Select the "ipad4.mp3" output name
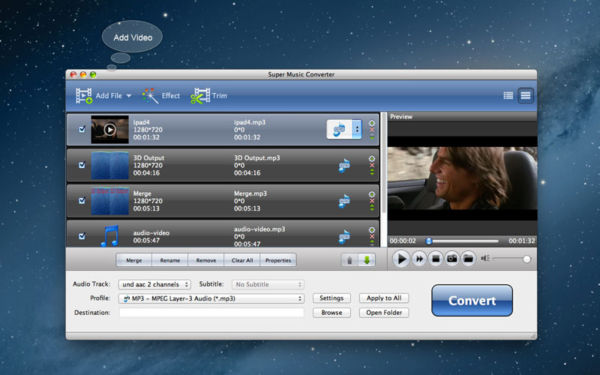 [249, 122]
